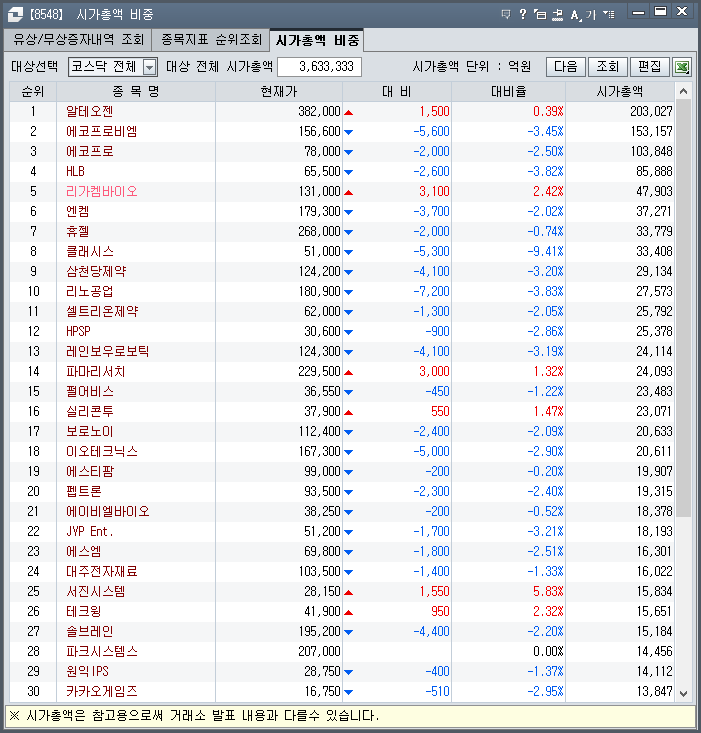The width and height of the screenshot is (701, 733).
Task: Select stock 에코프로 at rank 3
Action: [x=89, y=151]
